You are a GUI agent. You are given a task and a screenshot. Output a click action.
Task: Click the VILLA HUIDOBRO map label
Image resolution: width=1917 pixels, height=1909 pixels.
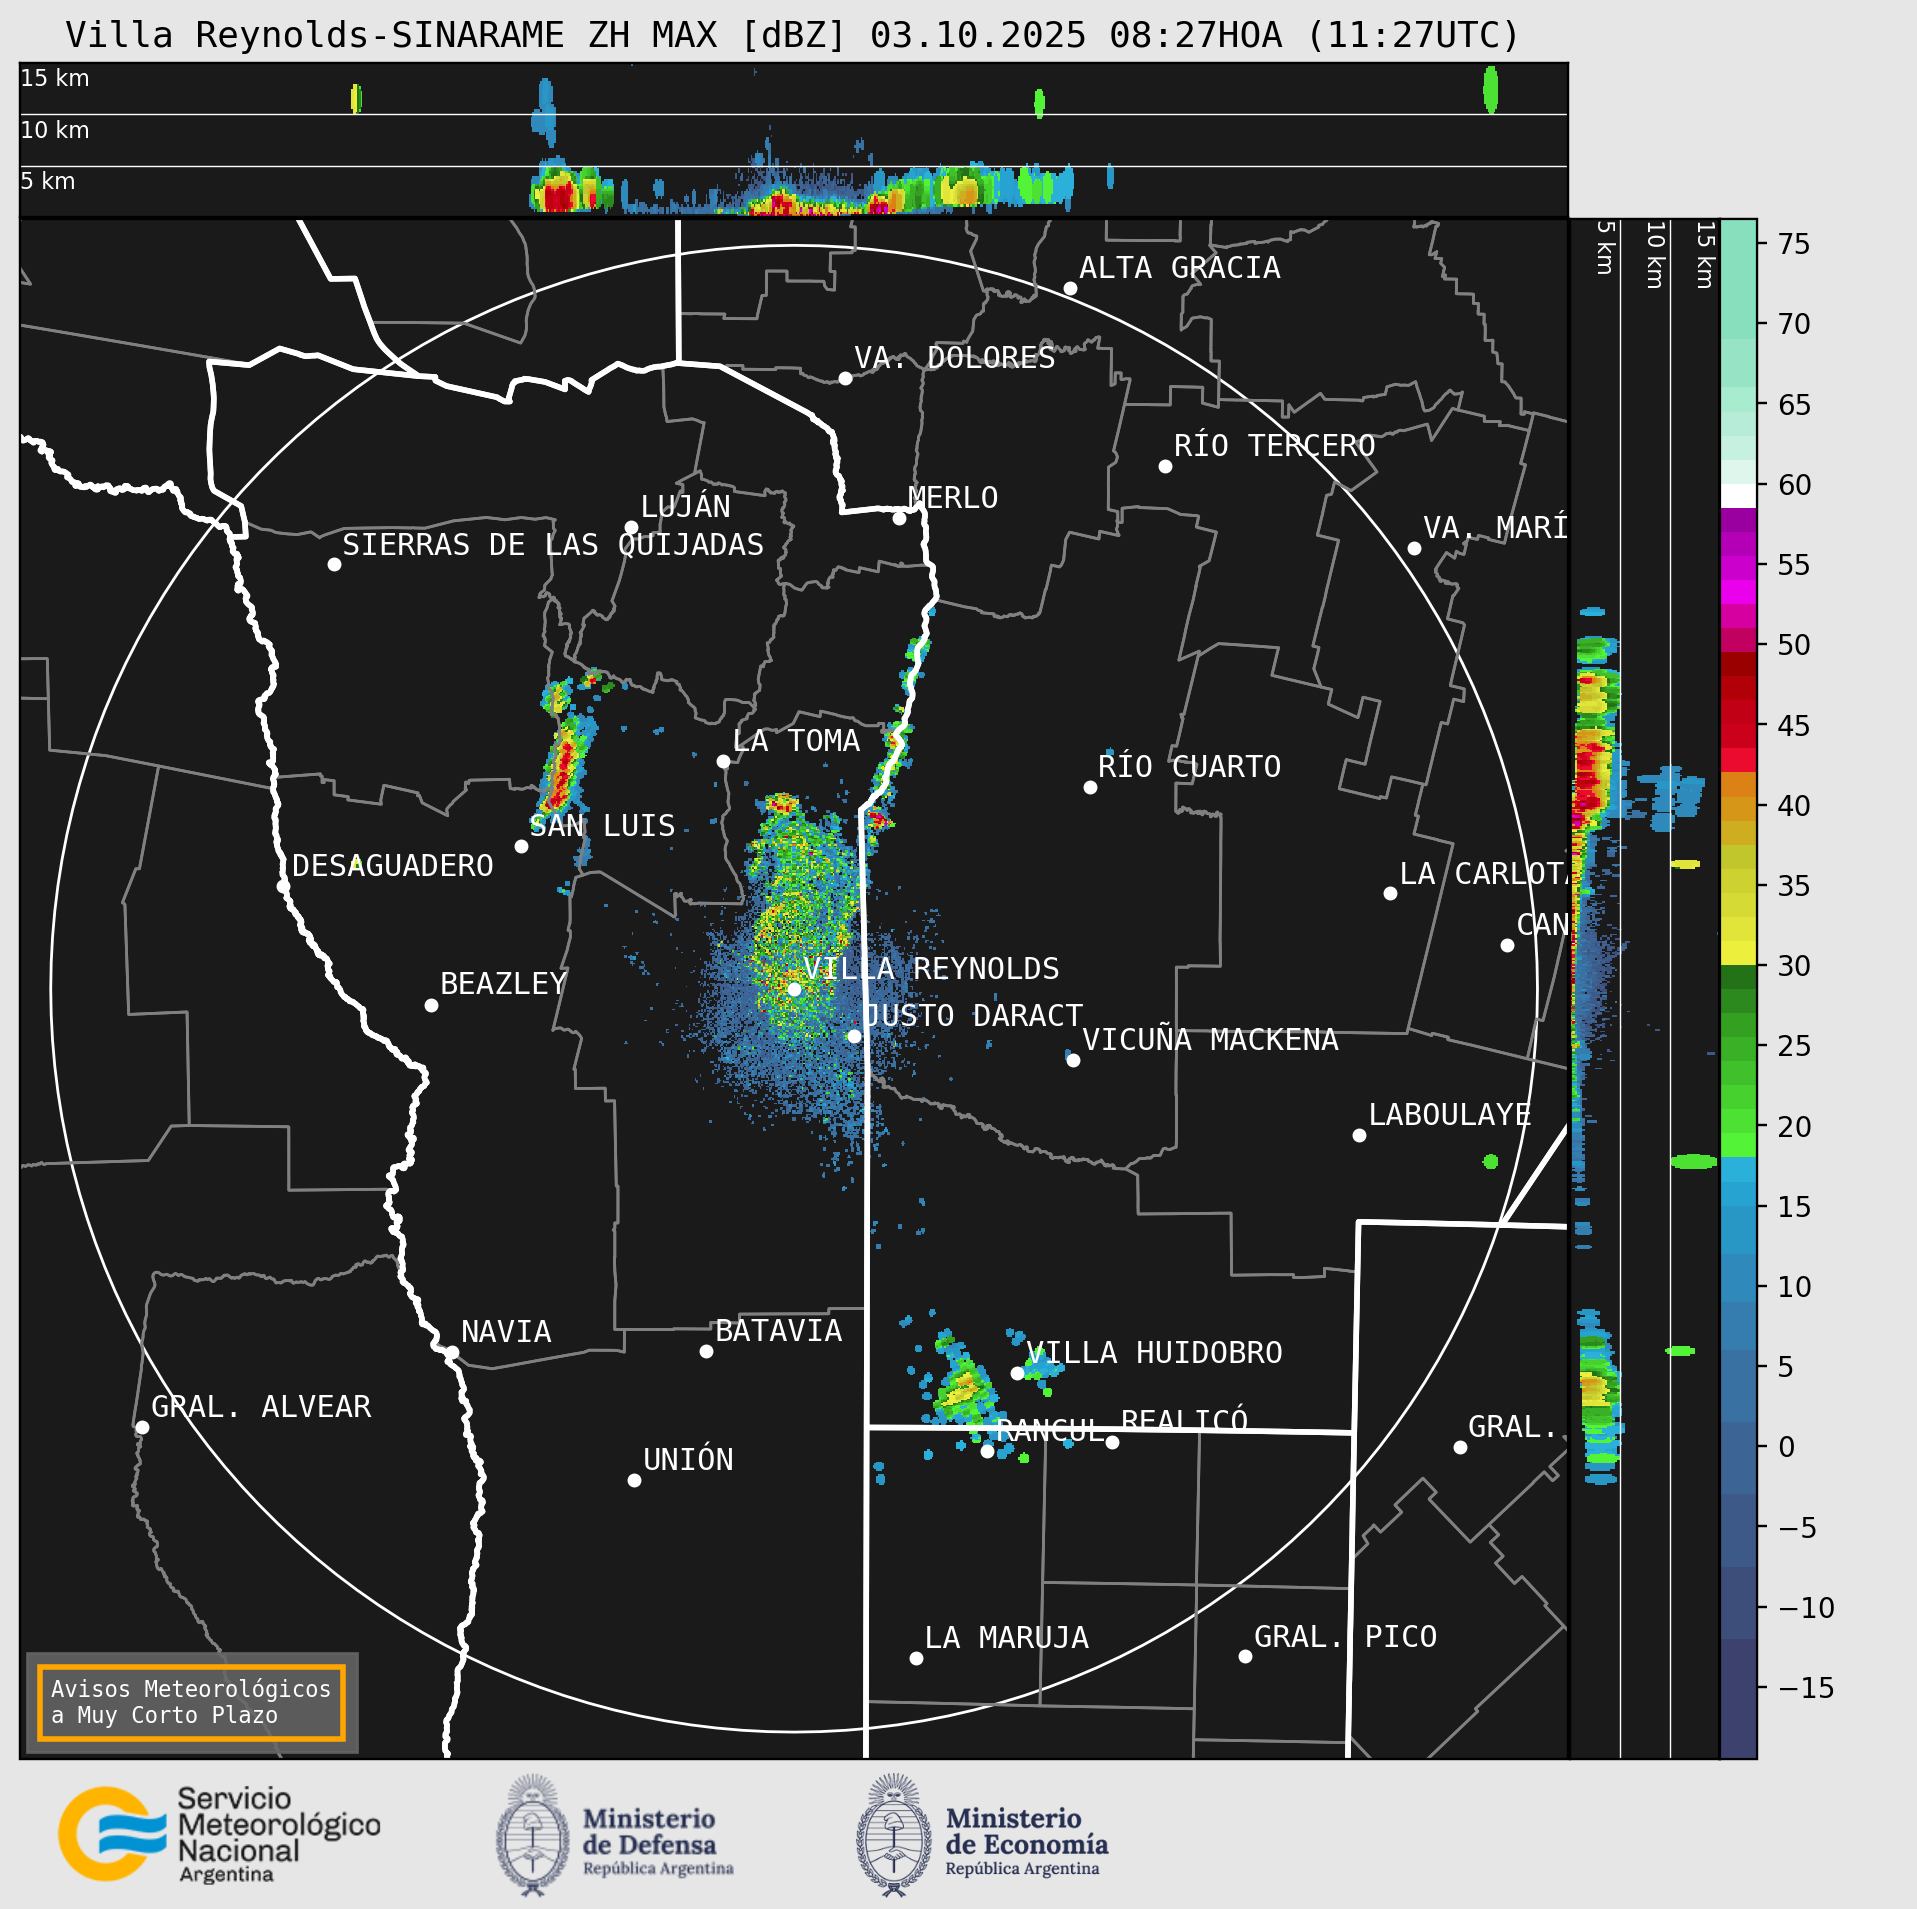pyautogui.click(x=1154, y=1353)
